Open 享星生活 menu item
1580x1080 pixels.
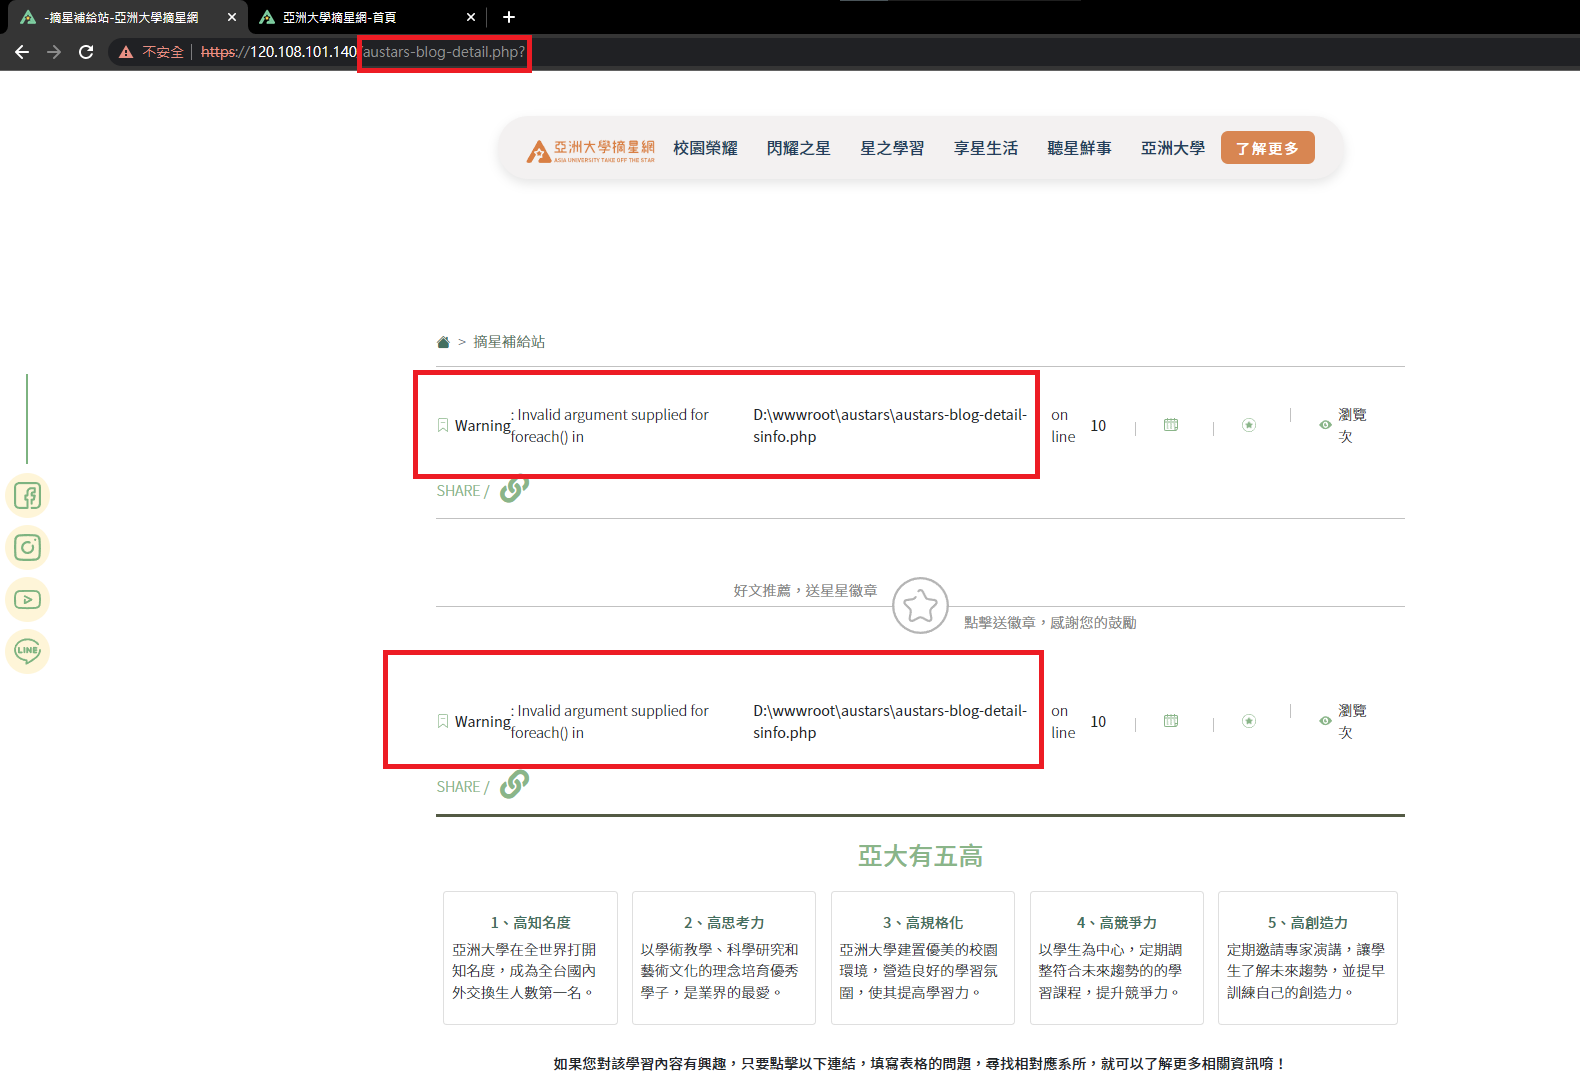pyautogui.click(x=986, y=148)
